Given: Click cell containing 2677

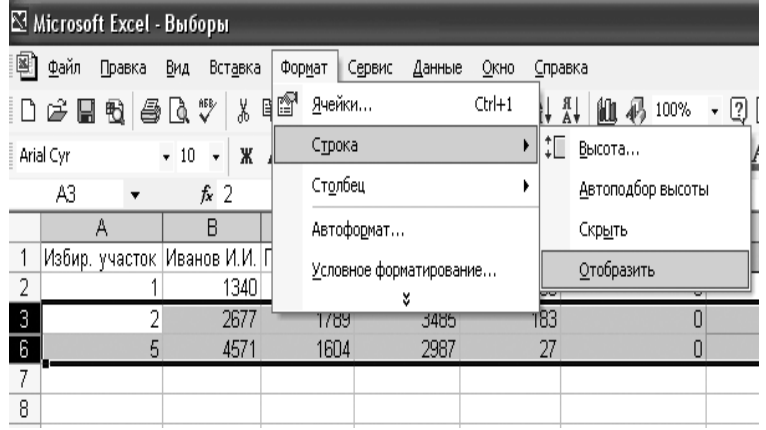Looking at the screenshot, I should pos(212,320).
